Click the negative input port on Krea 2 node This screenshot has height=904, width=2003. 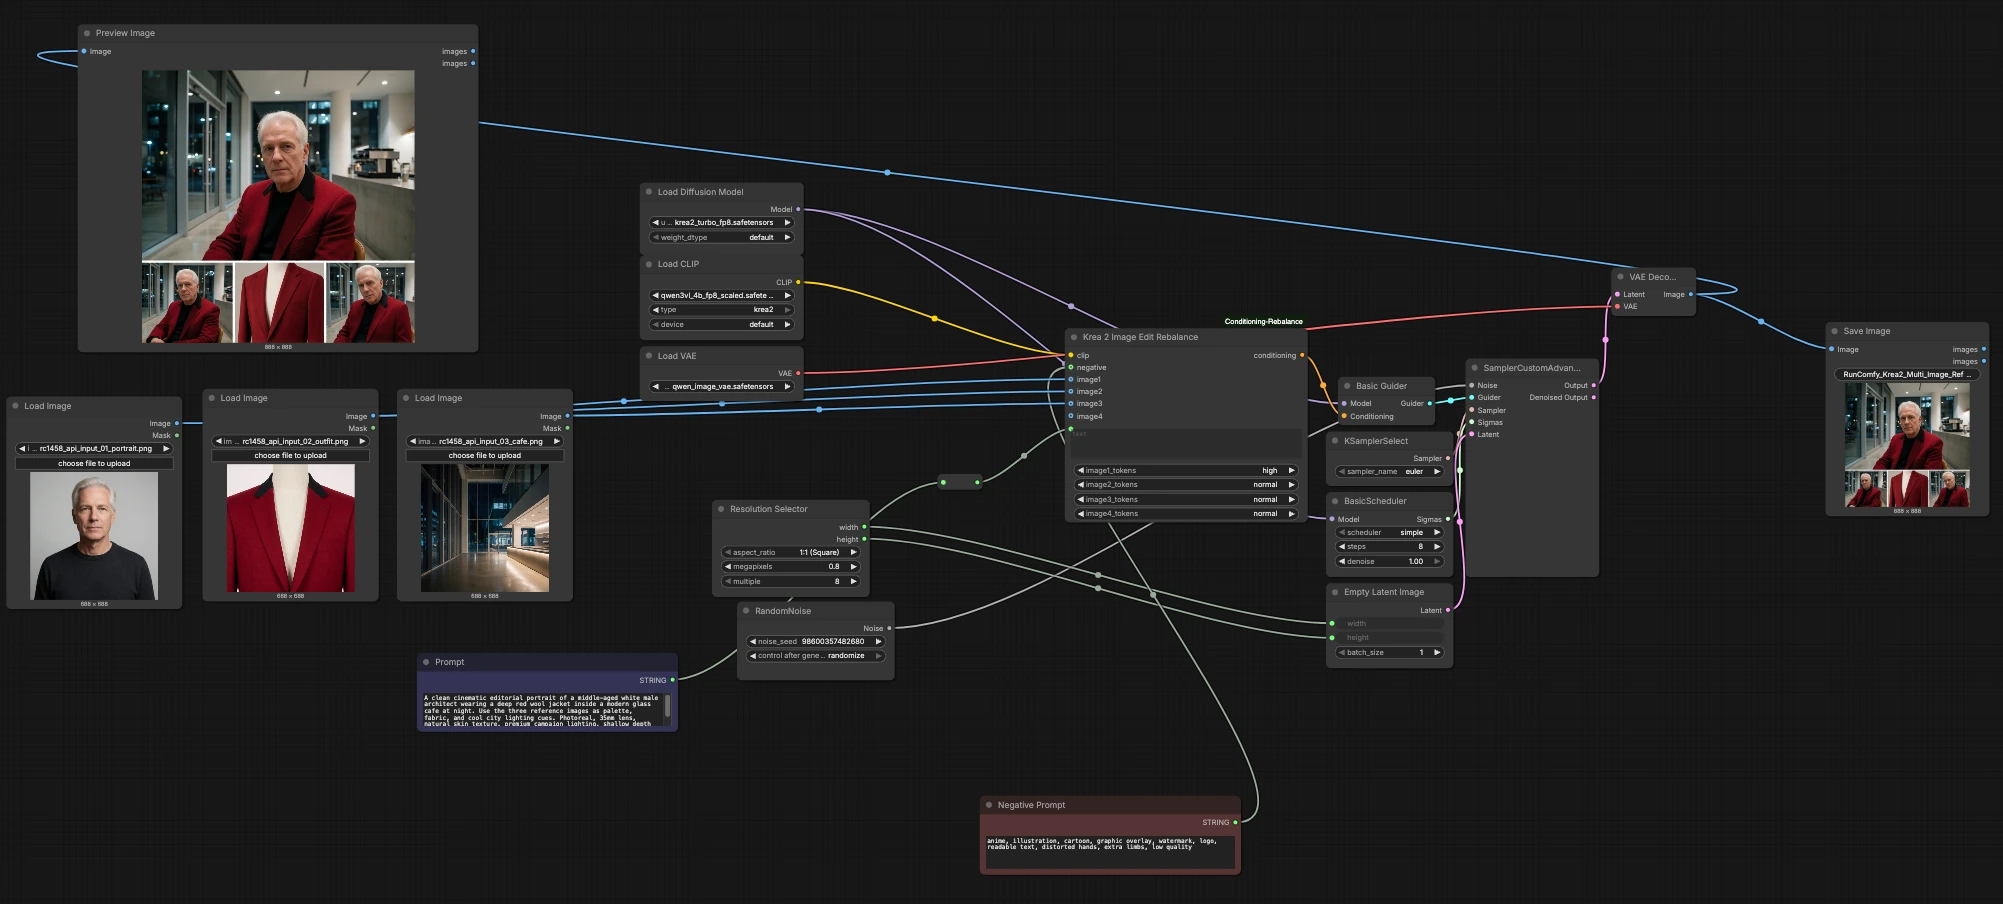pyautogui.click(x=1071, y=367)
